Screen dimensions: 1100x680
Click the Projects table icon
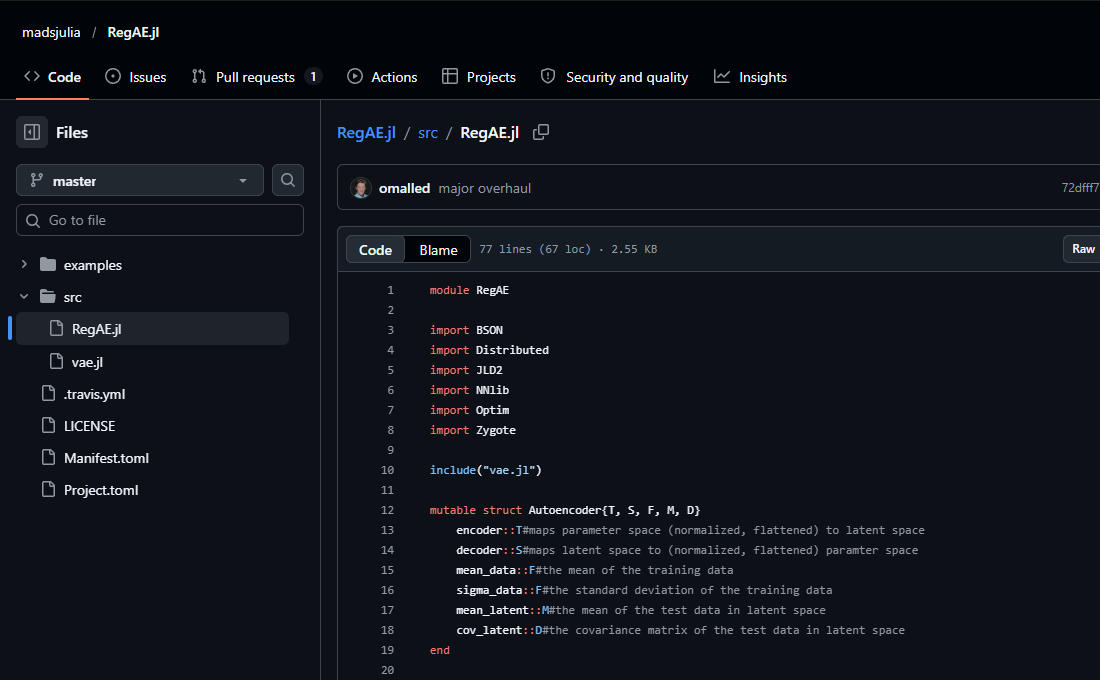[x=450, y=76]
